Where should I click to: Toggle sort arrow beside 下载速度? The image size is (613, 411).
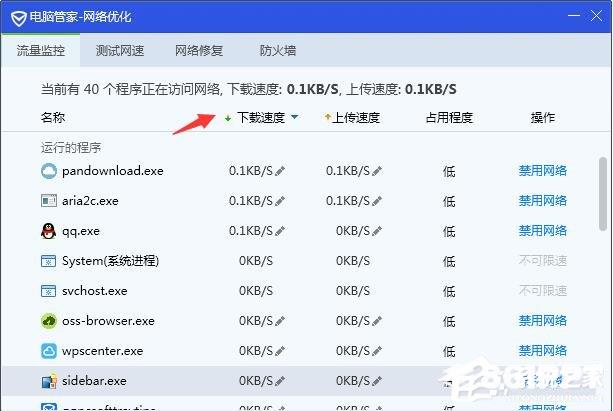[x=295, y=117]
